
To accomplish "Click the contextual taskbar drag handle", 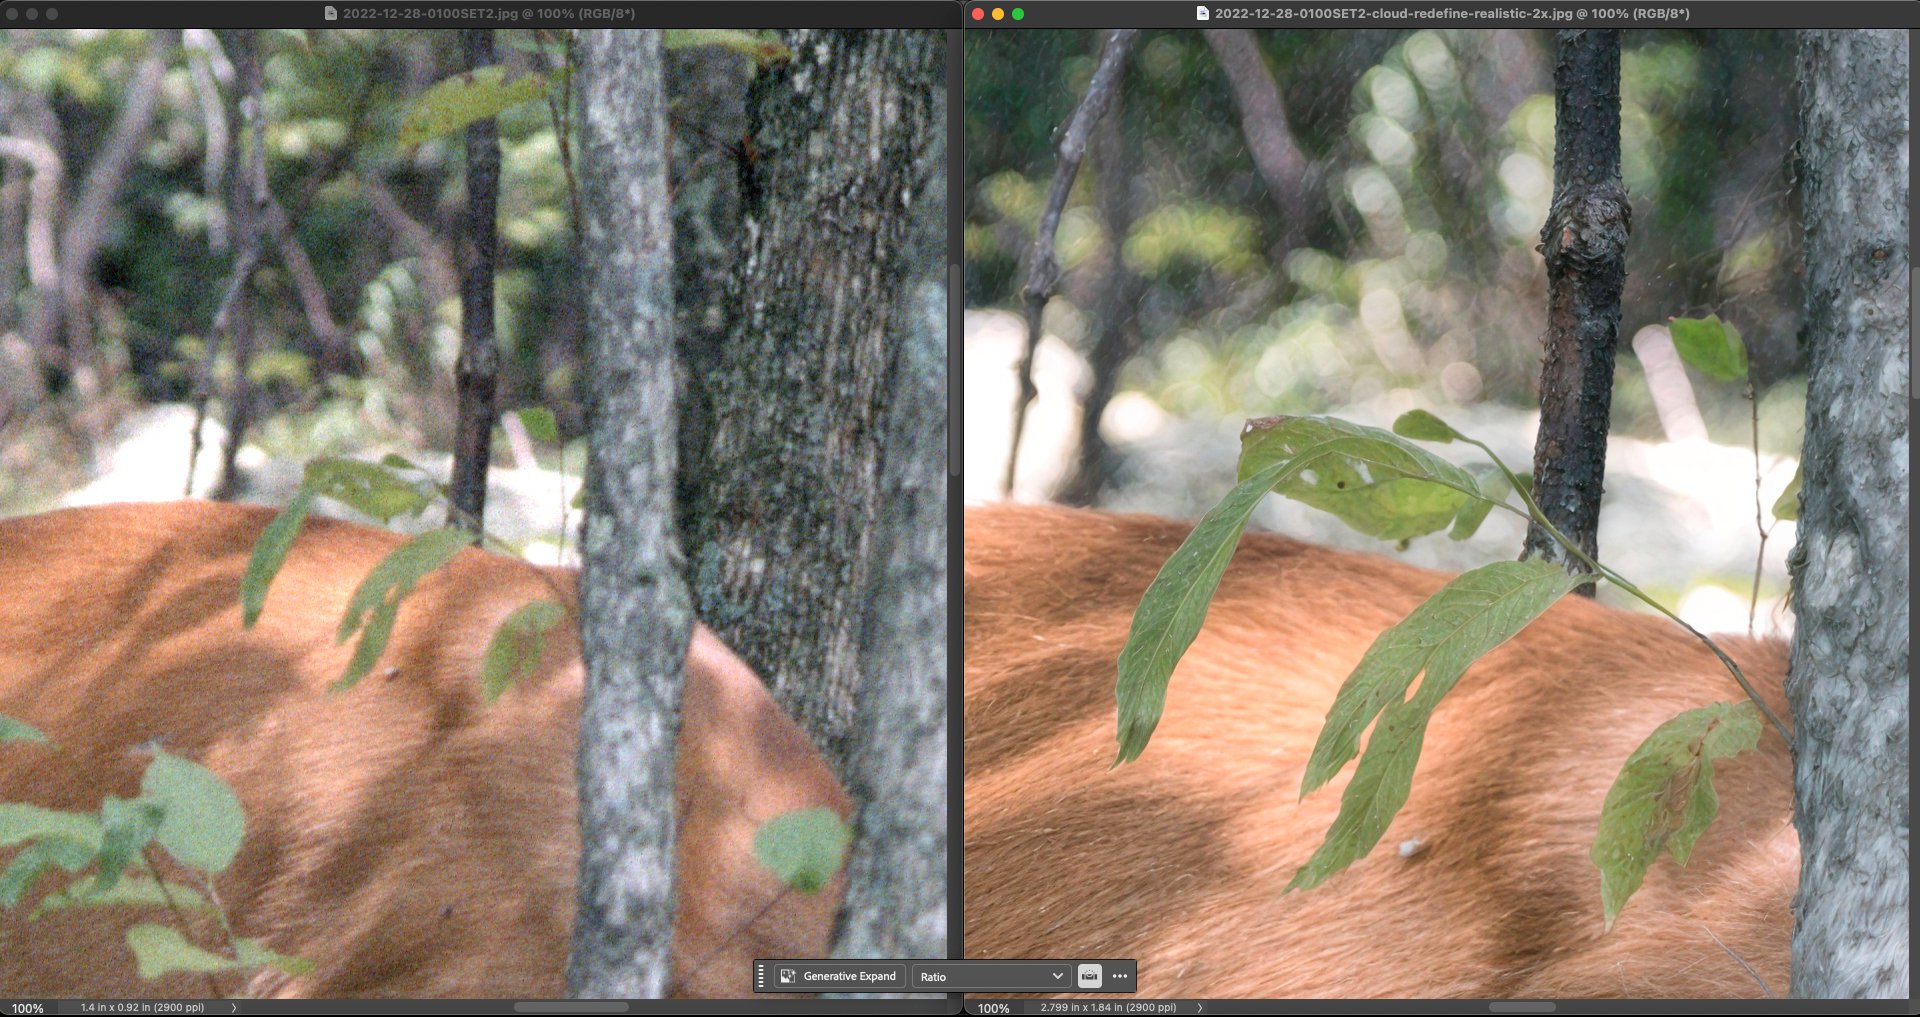I will pos(762,976).
